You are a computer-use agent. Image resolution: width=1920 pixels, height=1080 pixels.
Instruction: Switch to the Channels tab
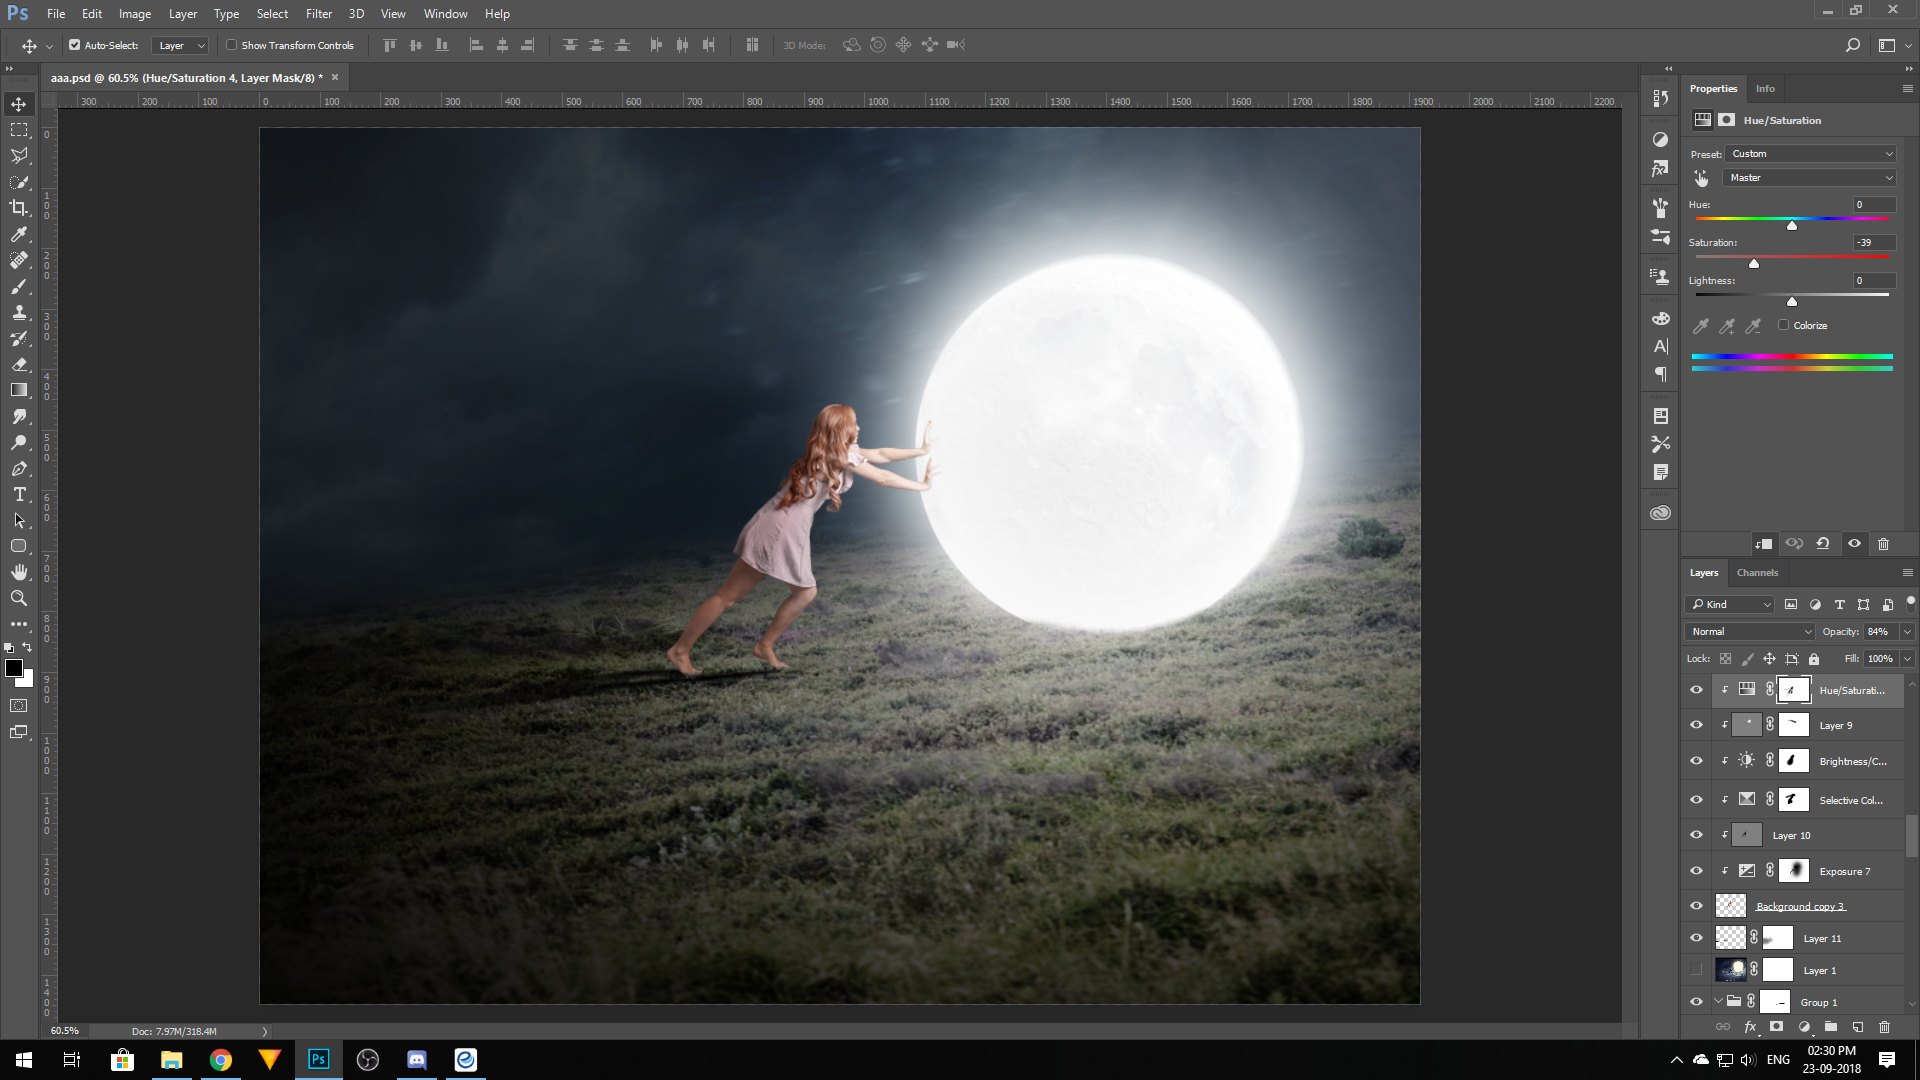pyautogui.click(x=1757, y=573)
